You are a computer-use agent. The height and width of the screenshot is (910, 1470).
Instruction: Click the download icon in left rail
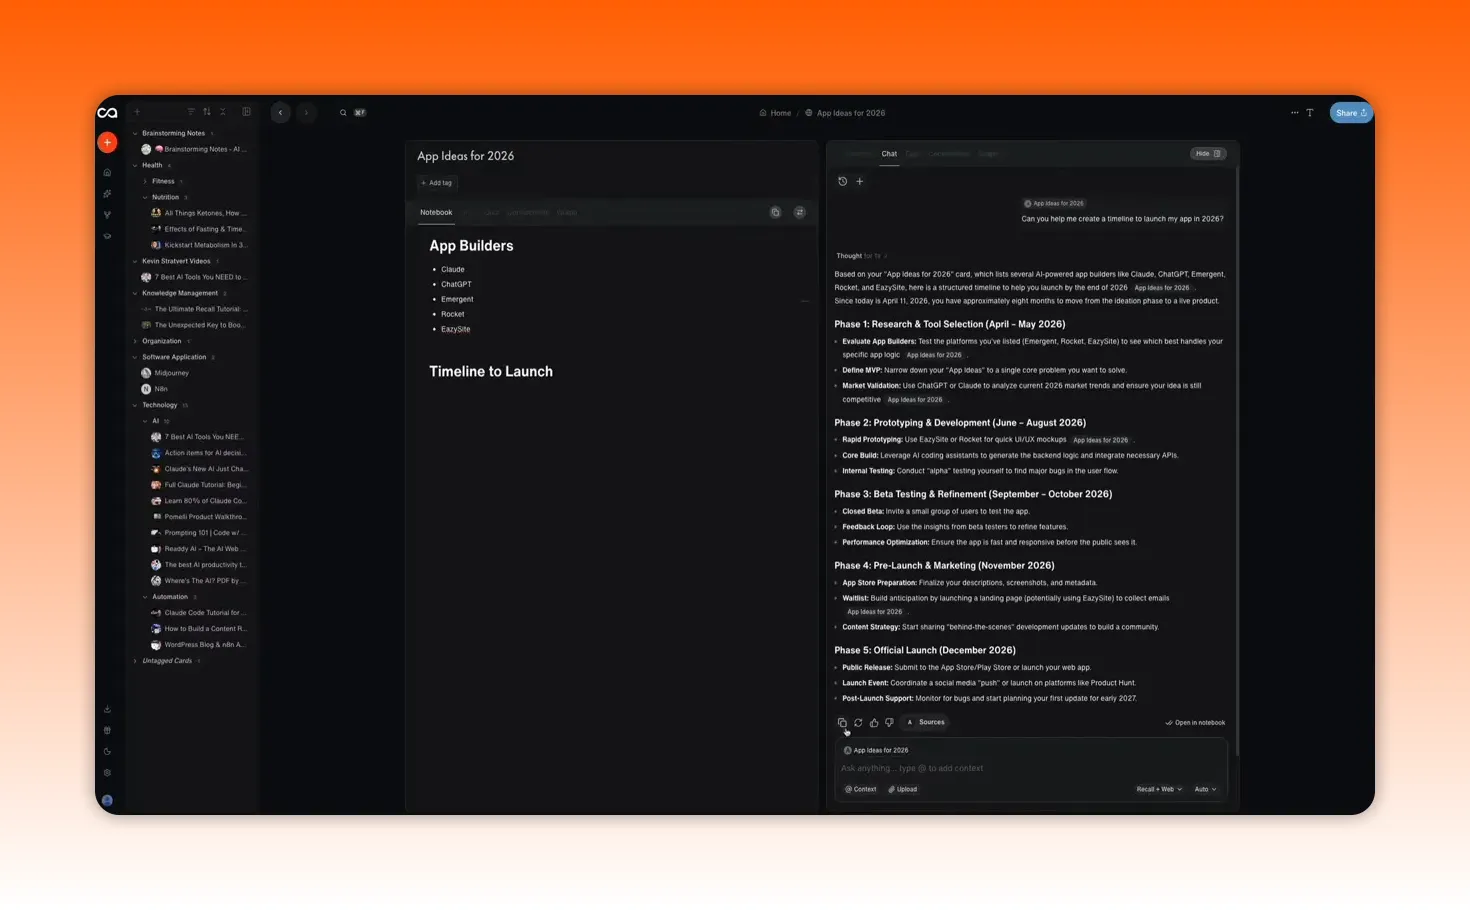tap(107, 709)
